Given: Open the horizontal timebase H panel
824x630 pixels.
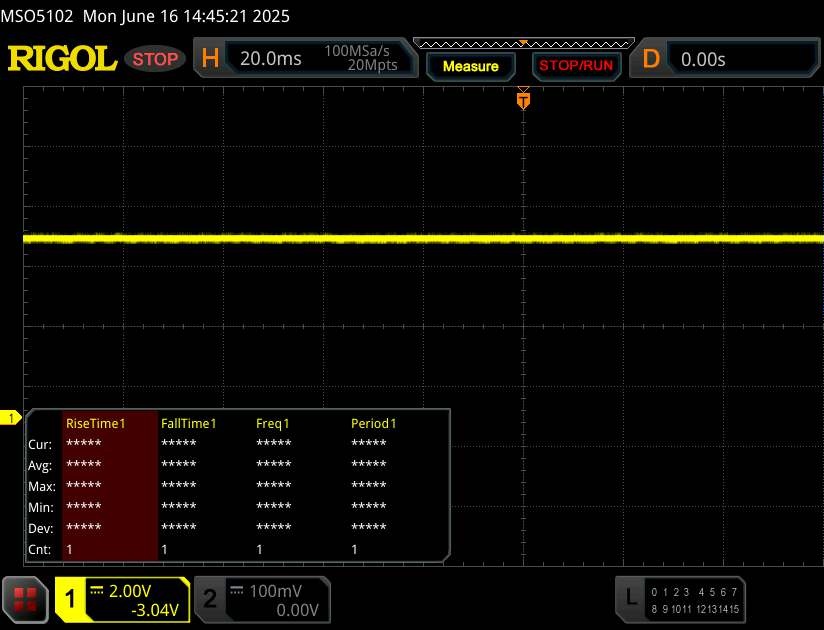Looking at the screenshot, I should tap(210, 58).
